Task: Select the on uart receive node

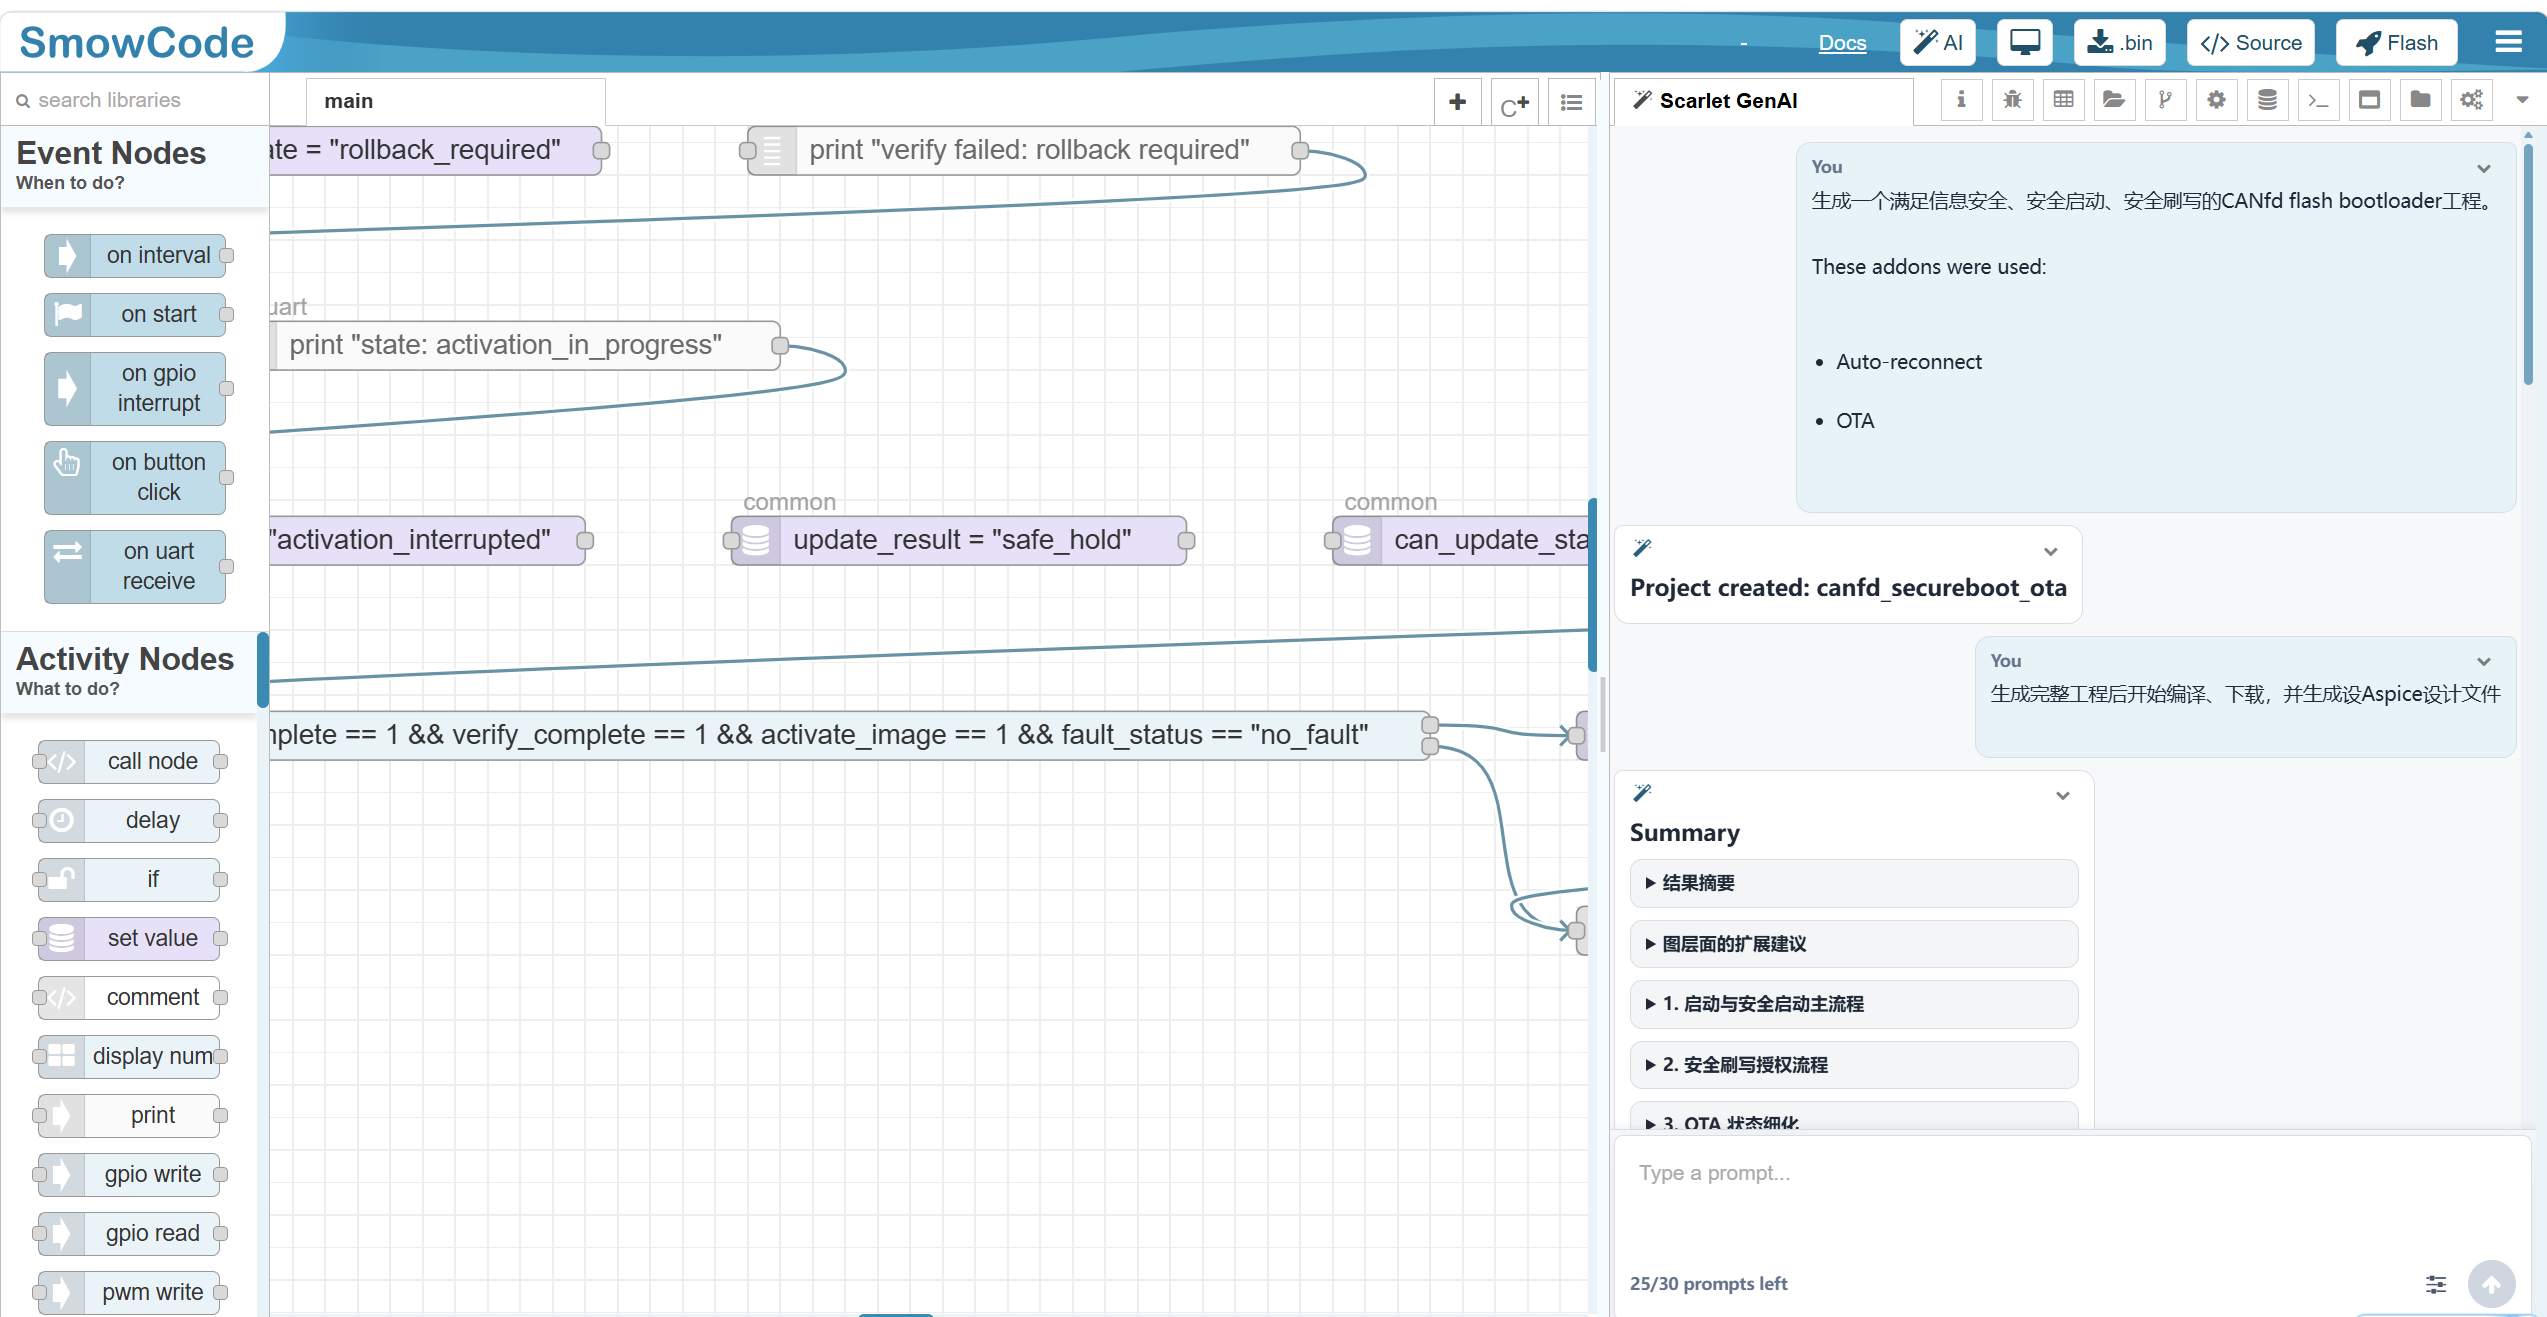Action: tap(135, 566)
